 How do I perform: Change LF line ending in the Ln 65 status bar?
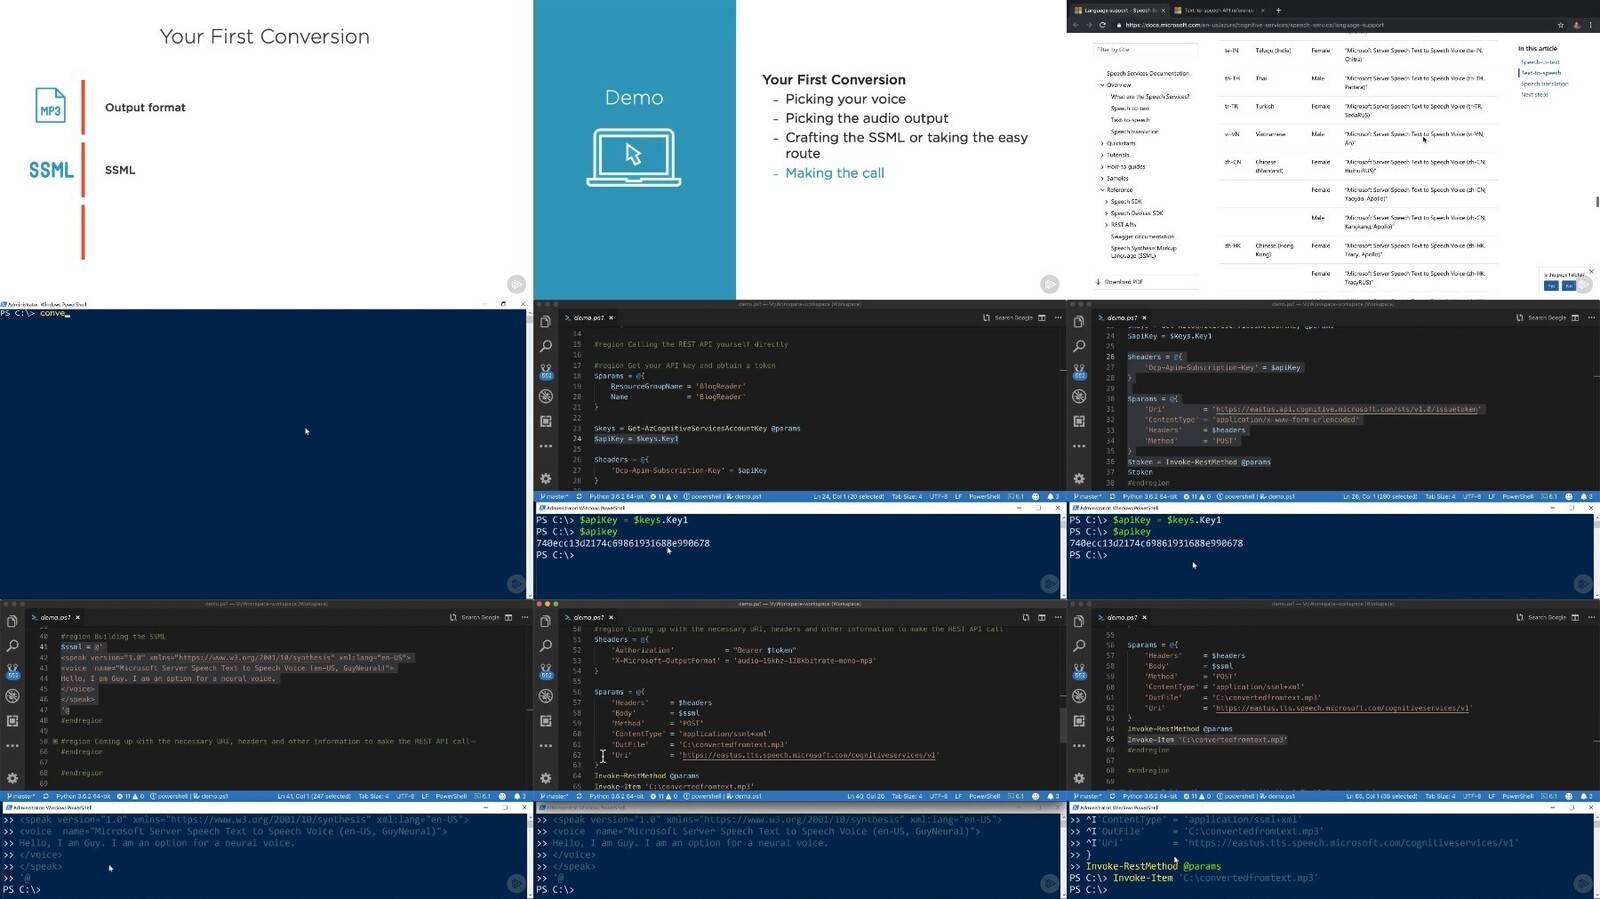point(1491,796)
